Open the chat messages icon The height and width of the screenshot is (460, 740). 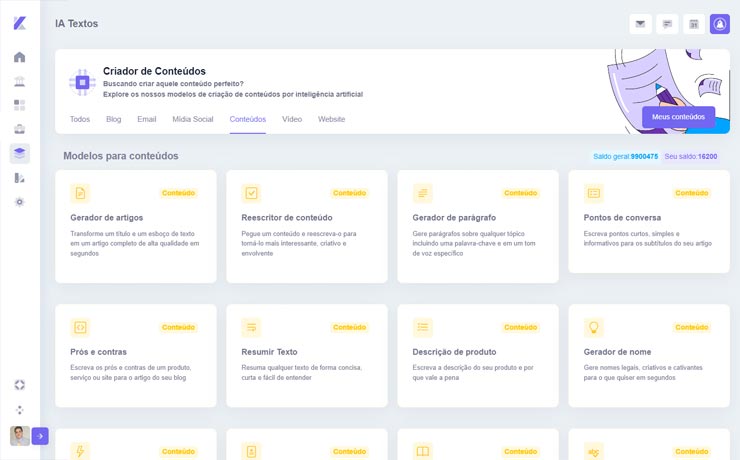point(667,24)
